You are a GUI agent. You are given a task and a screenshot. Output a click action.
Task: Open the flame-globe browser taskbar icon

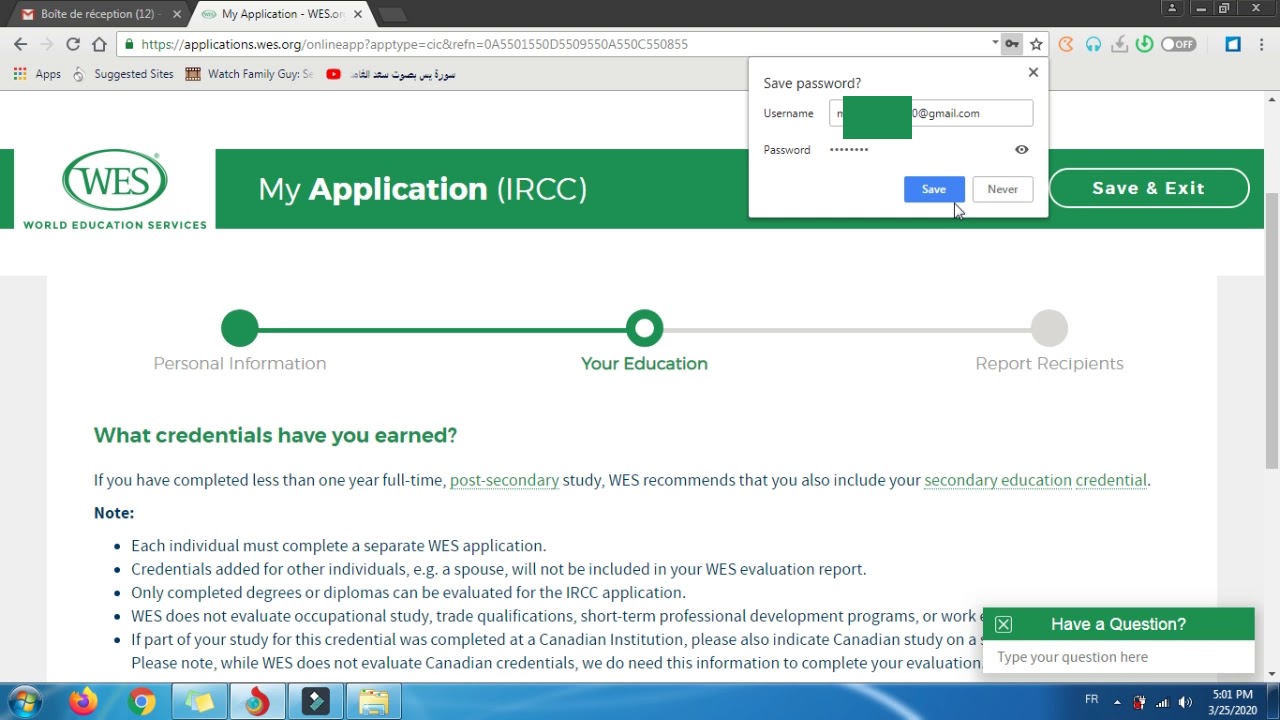257,702
